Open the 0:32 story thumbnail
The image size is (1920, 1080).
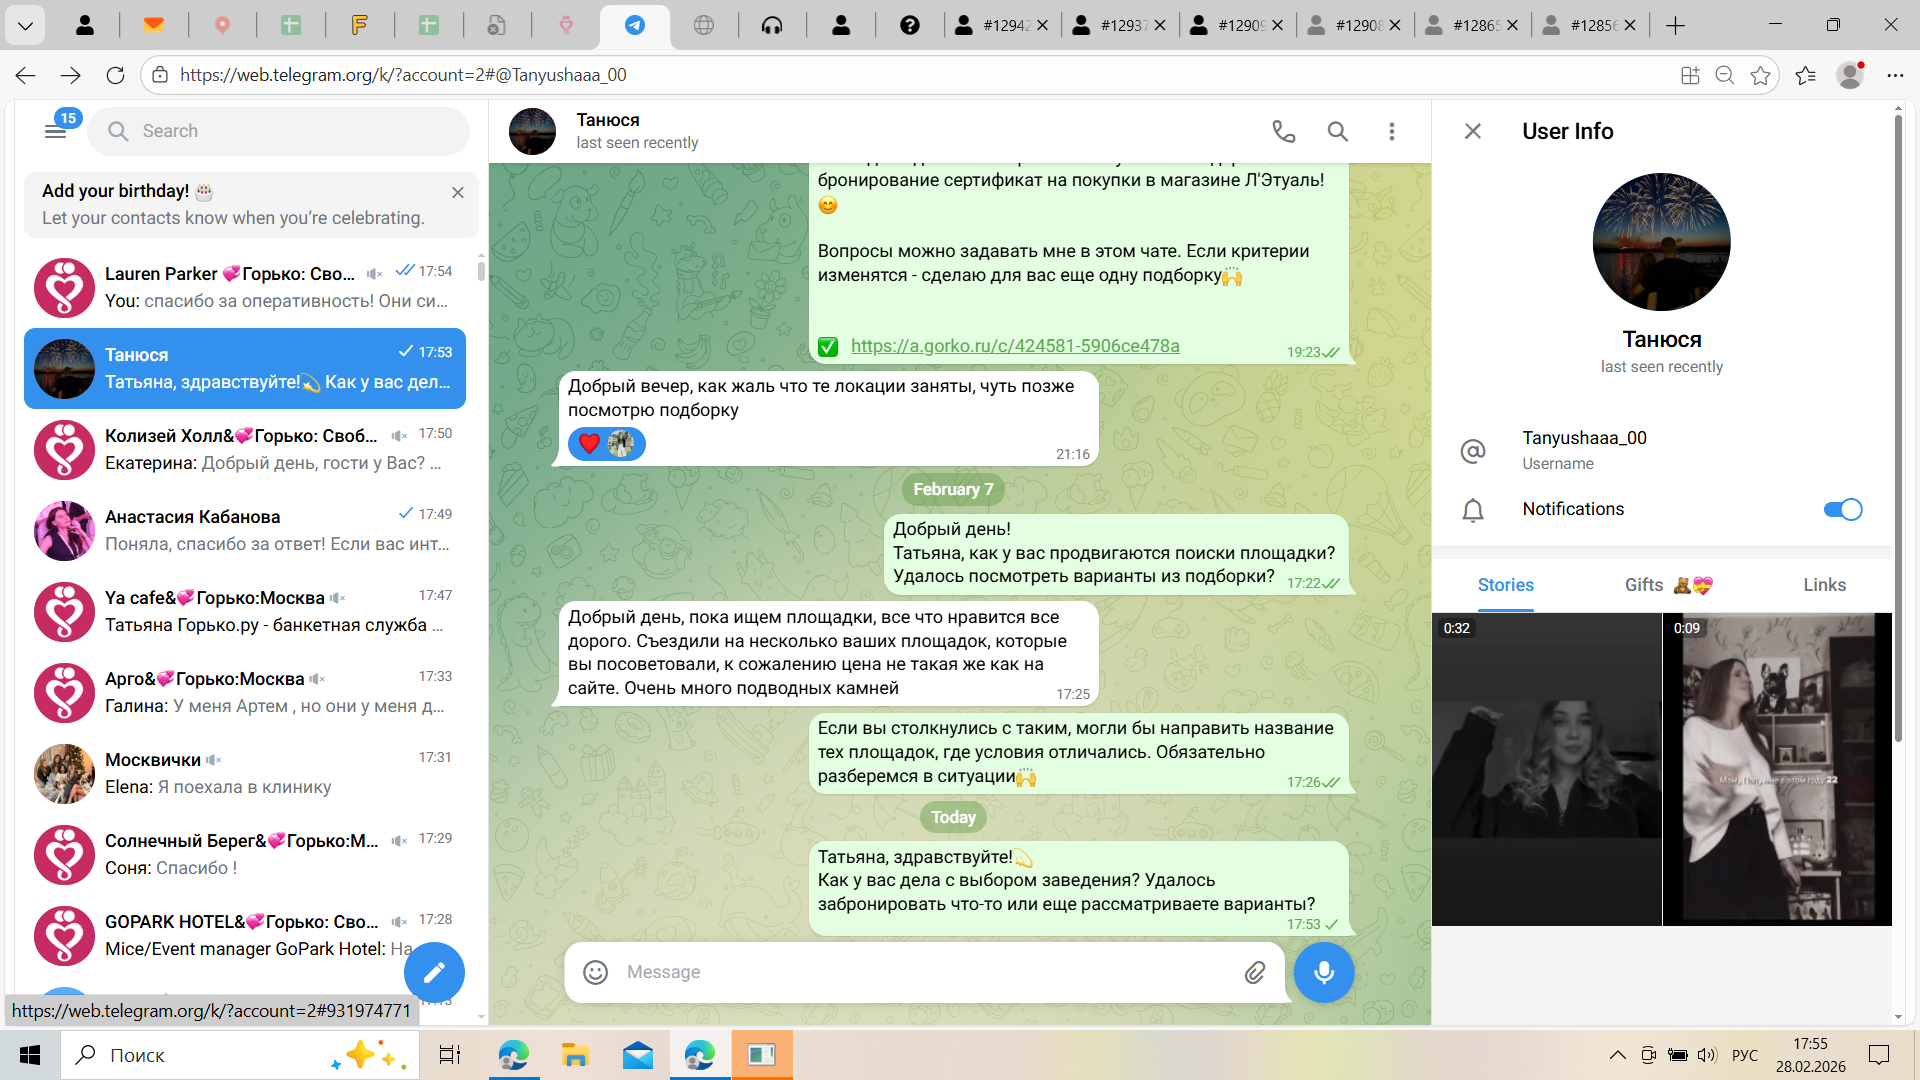point(1546,769)
